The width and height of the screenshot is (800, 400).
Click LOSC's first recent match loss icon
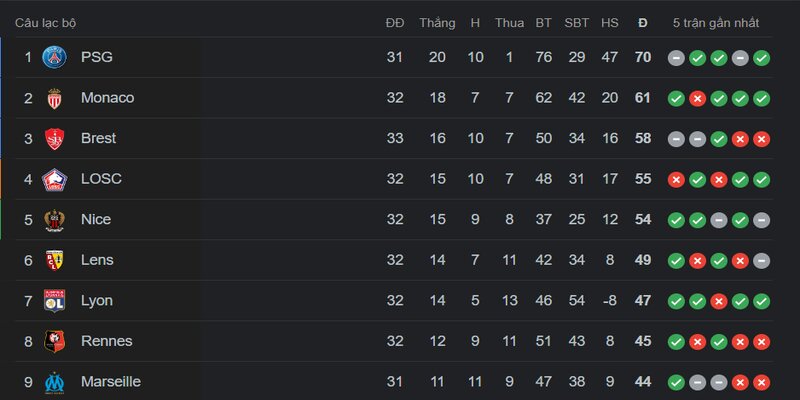click(676, 179)
